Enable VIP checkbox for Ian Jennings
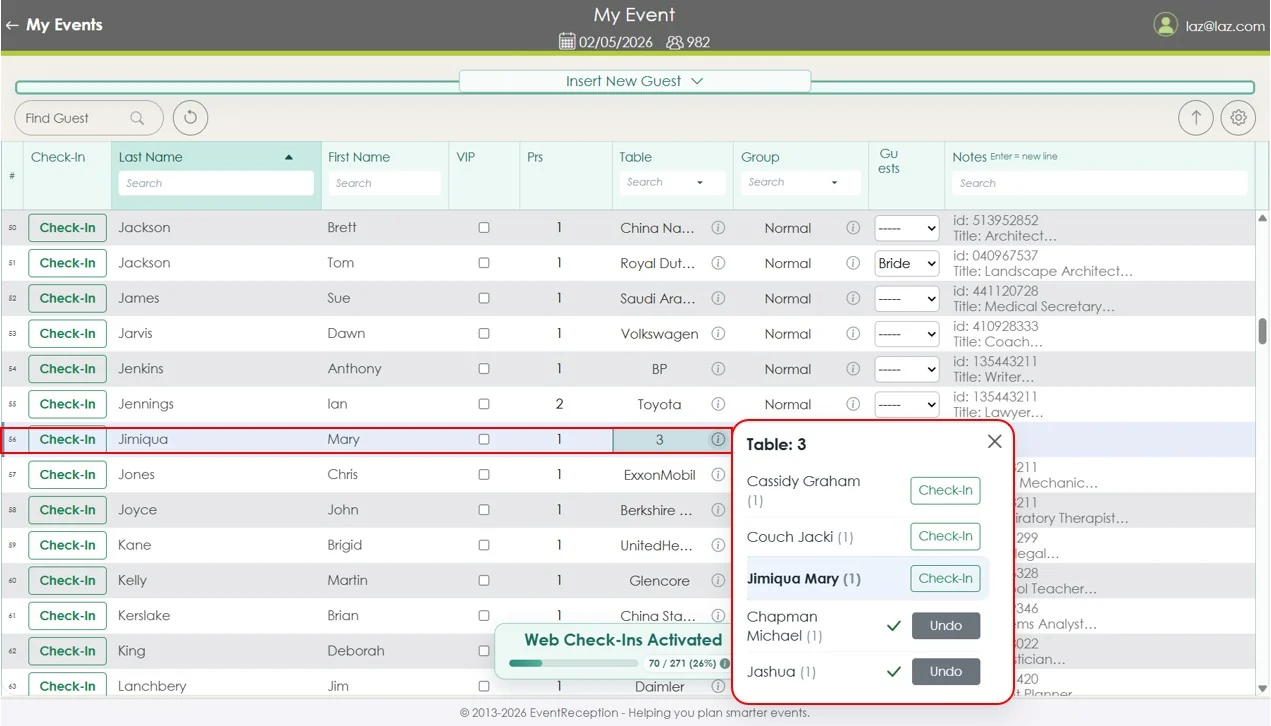This screenshot has height=726, width=1271. click(484, 404)
